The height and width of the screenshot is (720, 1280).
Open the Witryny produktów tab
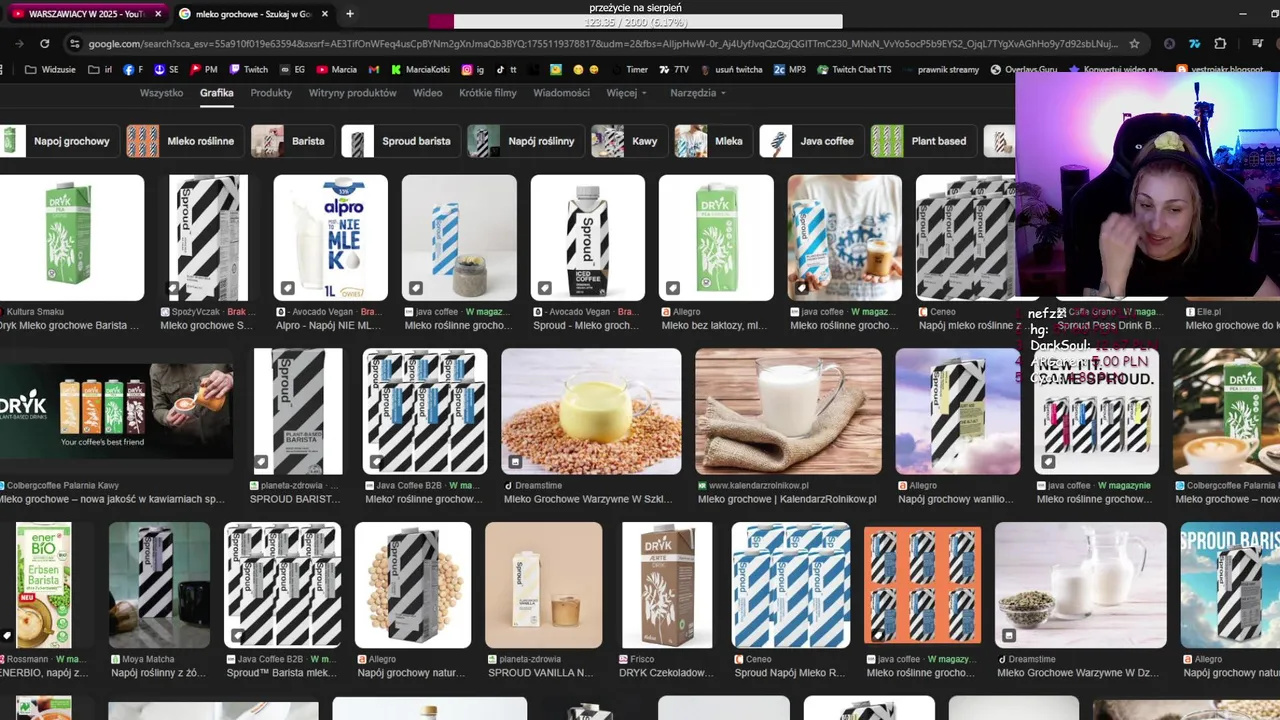[x=353, y=93]
